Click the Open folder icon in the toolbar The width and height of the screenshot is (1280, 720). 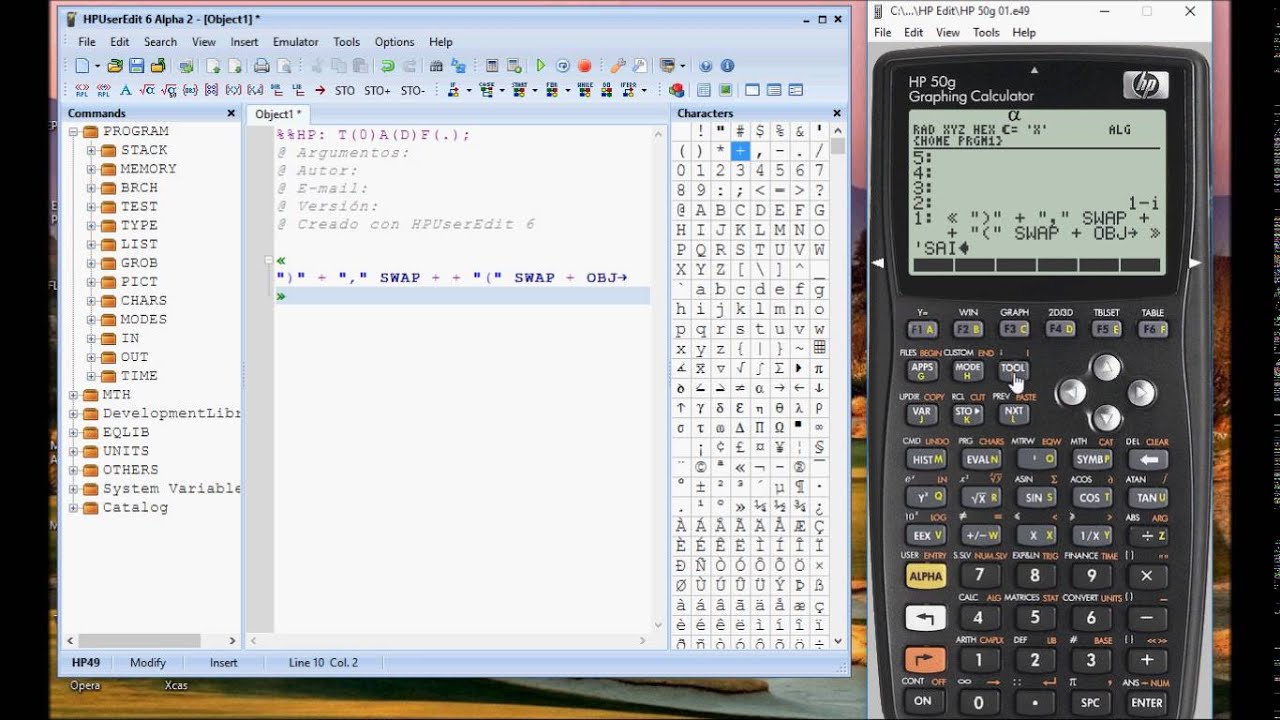pos(115,66)
